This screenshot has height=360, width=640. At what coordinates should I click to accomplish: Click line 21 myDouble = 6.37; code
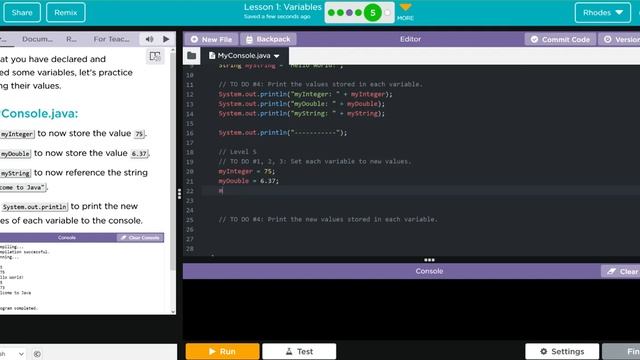tap(248, 181)
